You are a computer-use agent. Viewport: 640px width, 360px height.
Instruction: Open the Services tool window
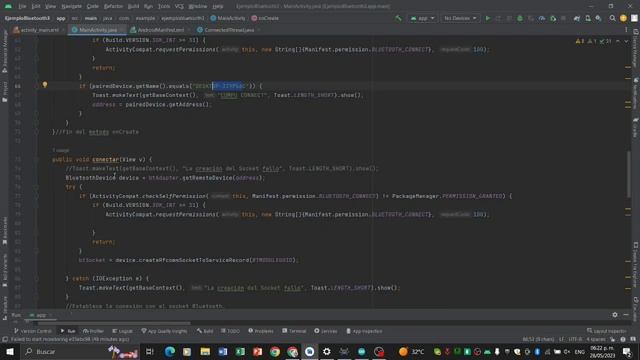point(326,331)
